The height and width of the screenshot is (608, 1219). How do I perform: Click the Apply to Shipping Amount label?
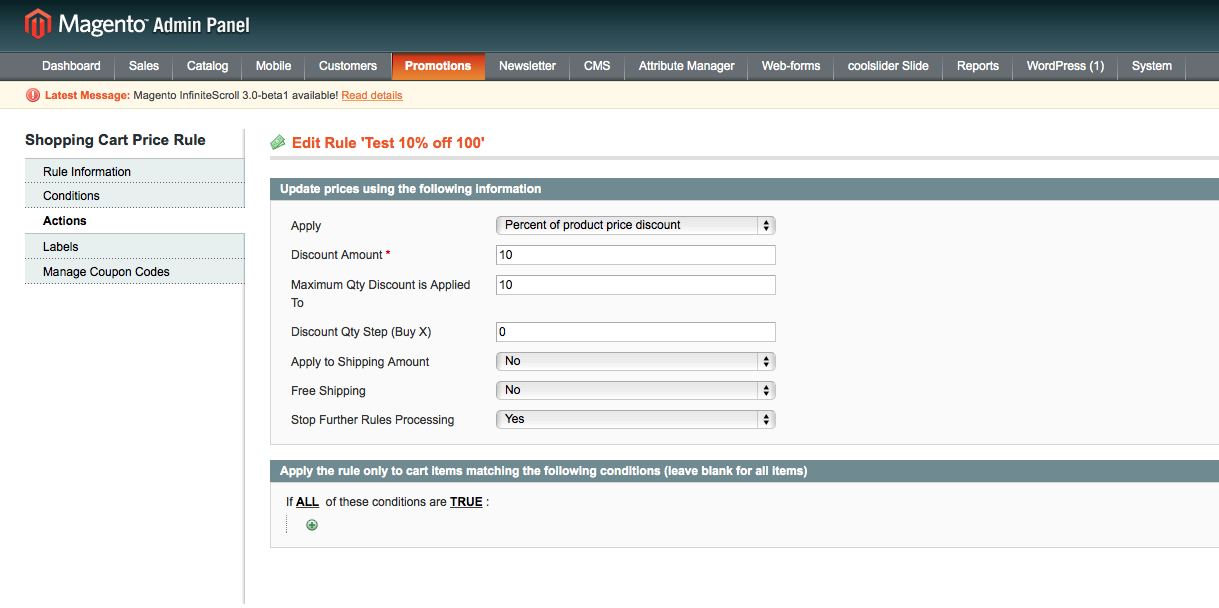point(360,362)
